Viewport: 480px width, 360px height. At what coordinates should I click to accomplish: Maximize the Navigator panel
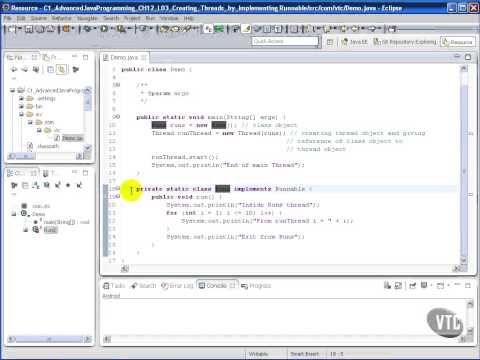86,57
